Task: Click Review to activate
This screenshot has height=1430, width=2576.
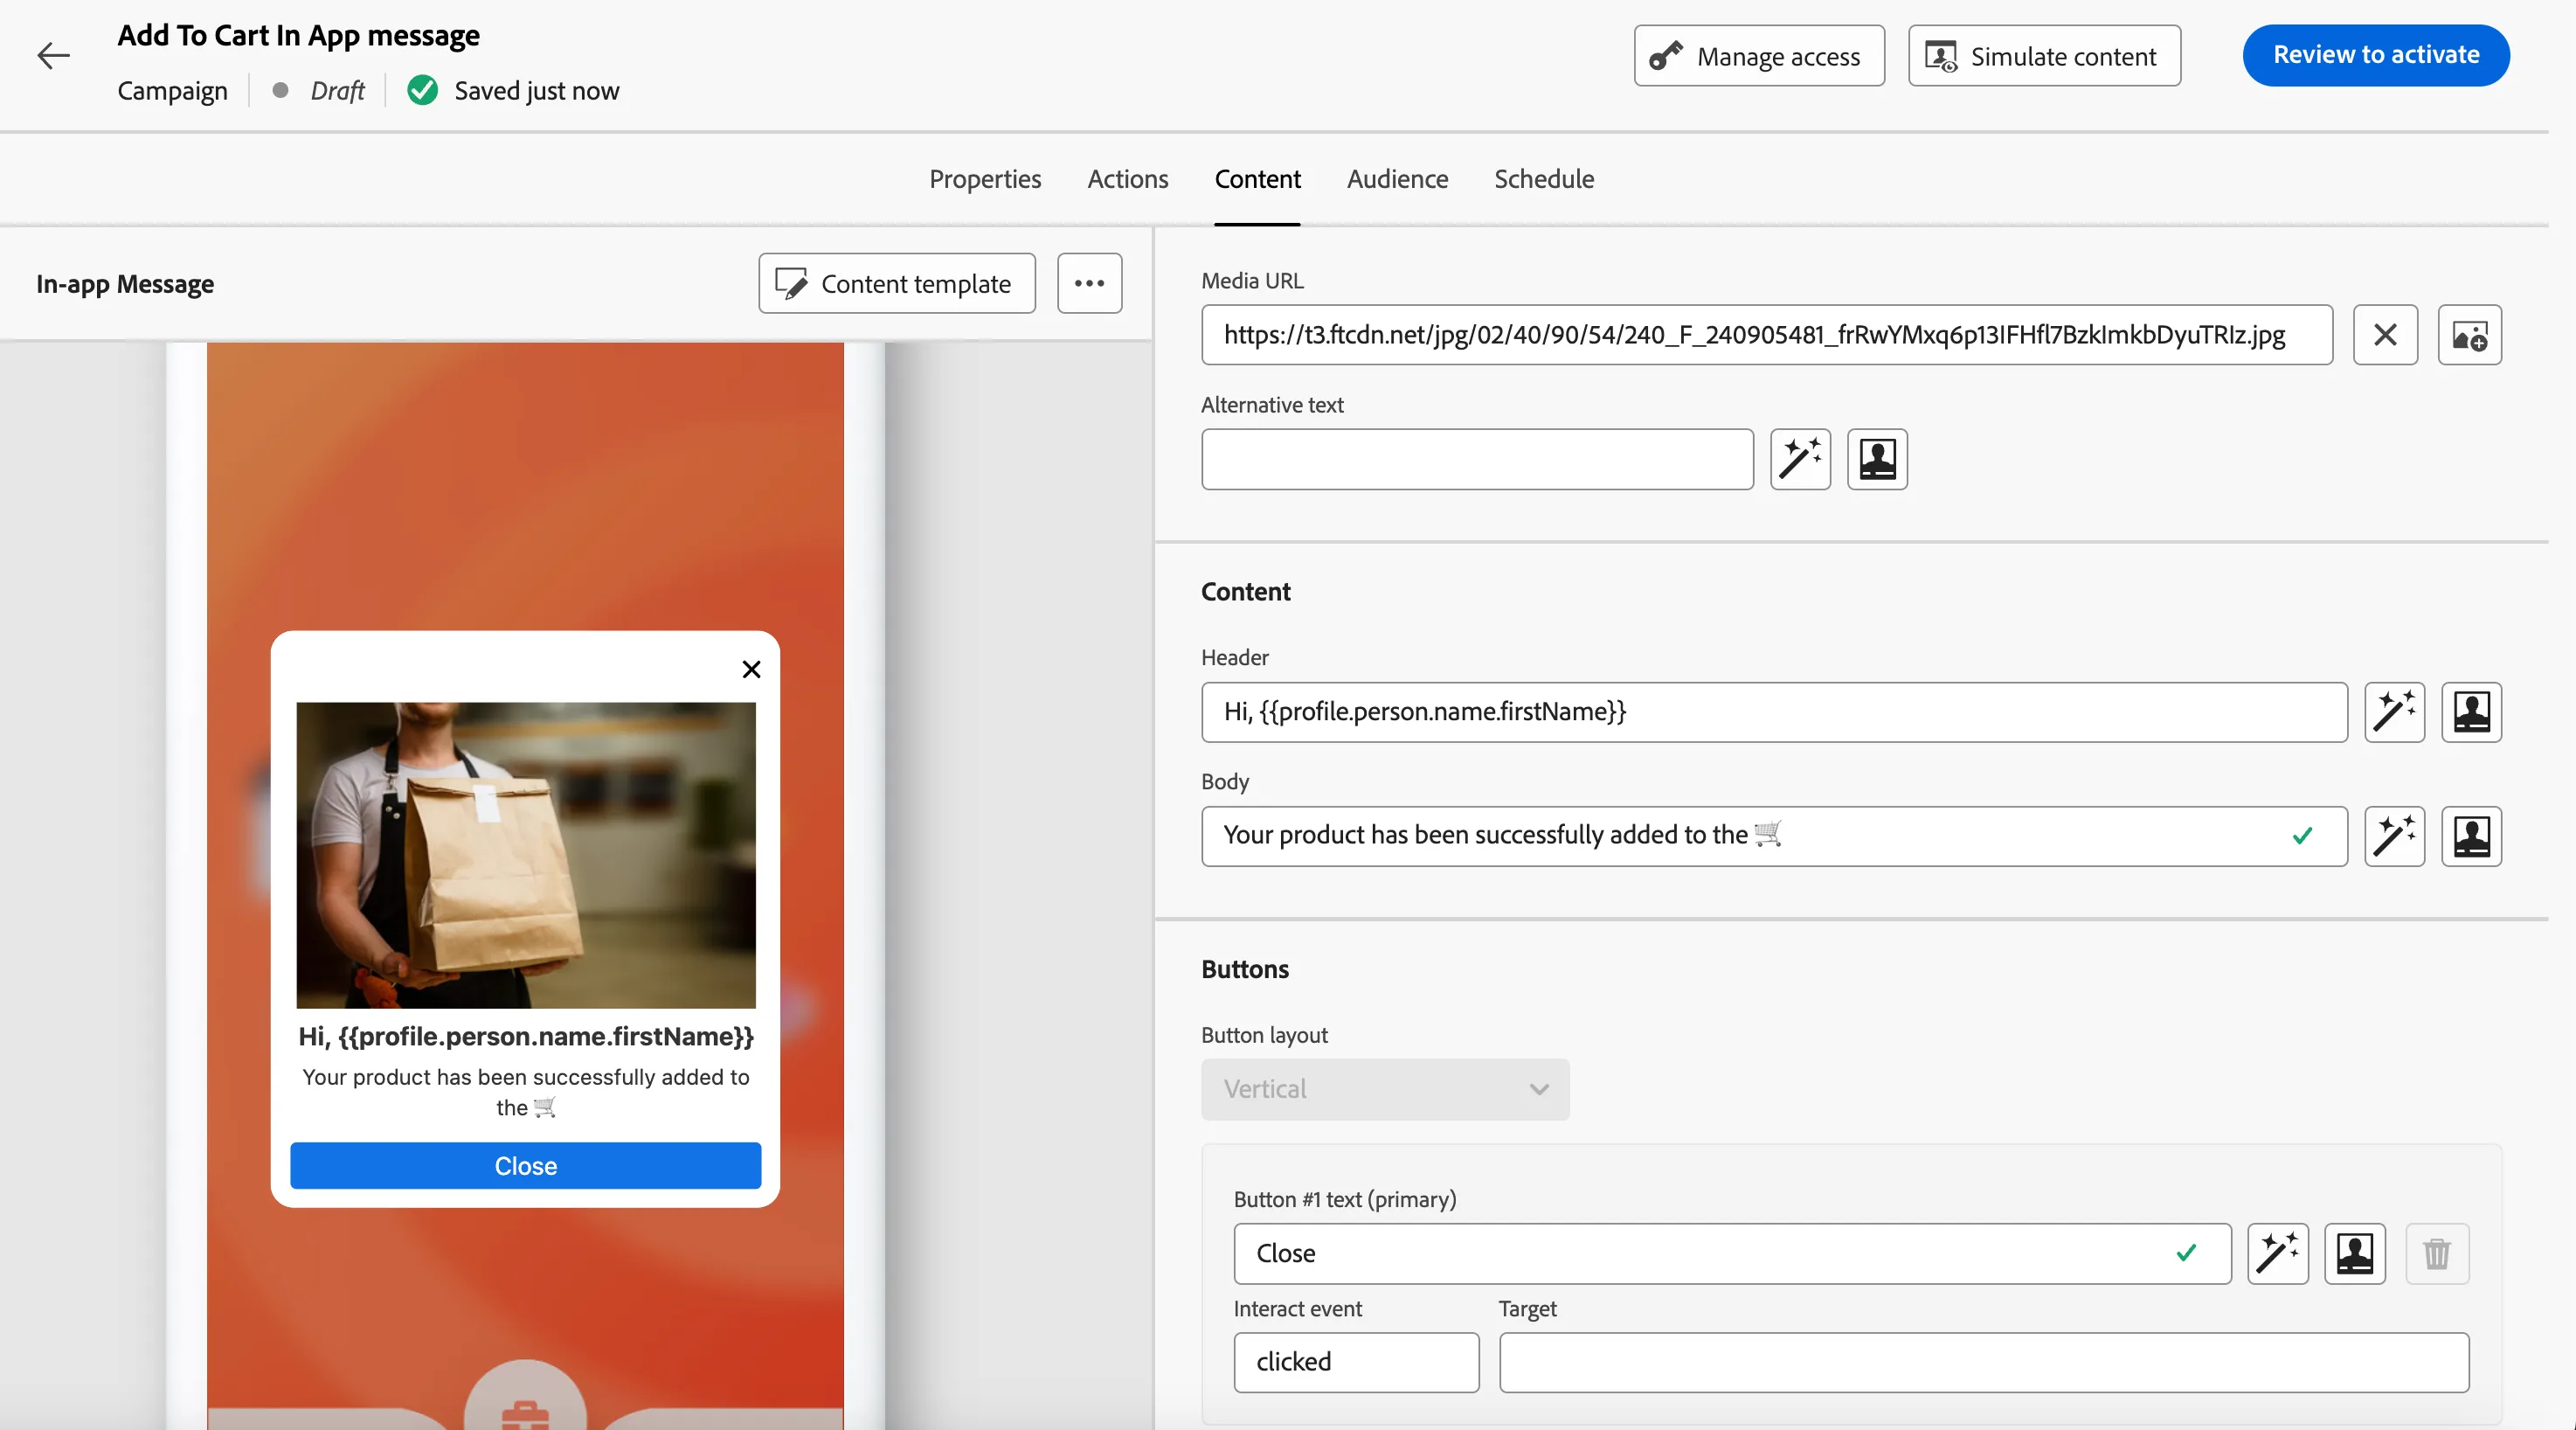Action: click(2376, 55)
